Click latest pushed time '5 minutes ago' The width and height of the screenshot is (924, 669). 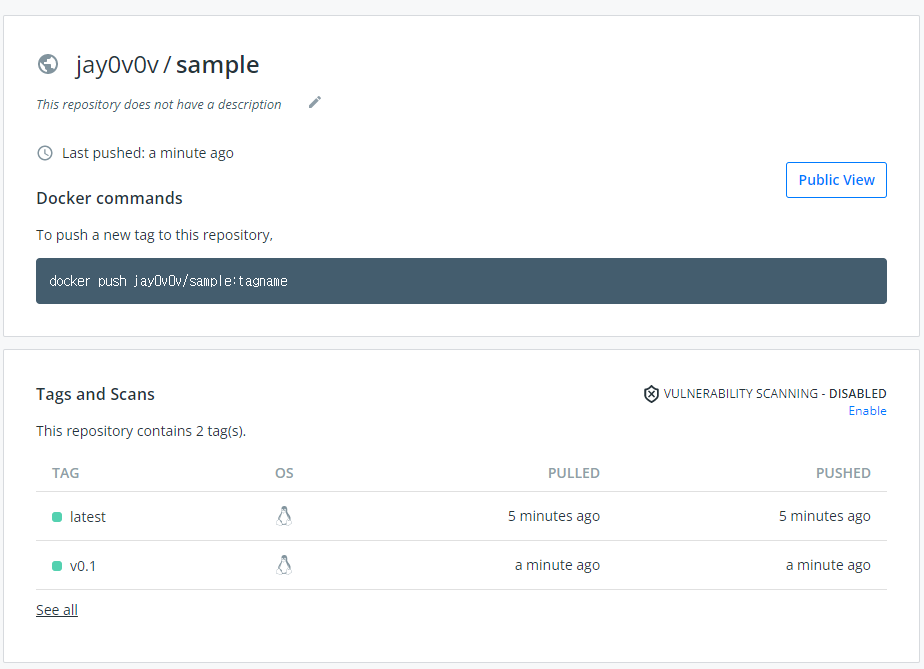point(824,516)
